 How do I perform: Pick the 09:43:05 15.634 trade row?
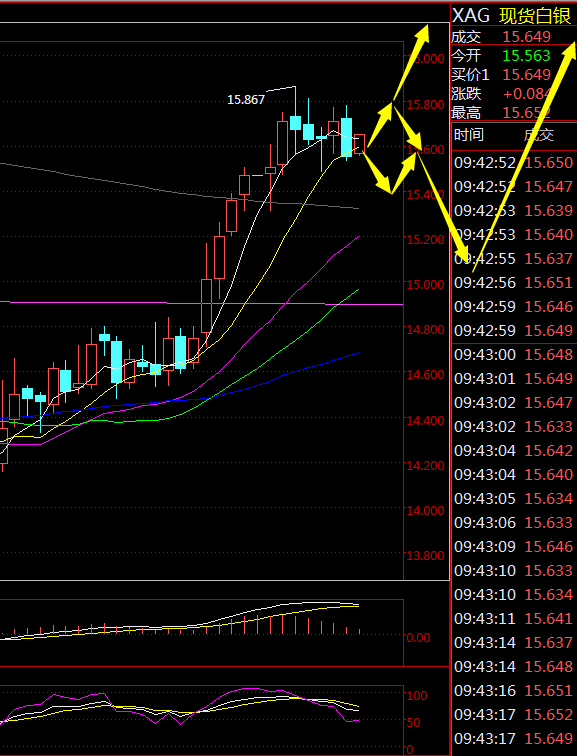[x=513, y=499]
